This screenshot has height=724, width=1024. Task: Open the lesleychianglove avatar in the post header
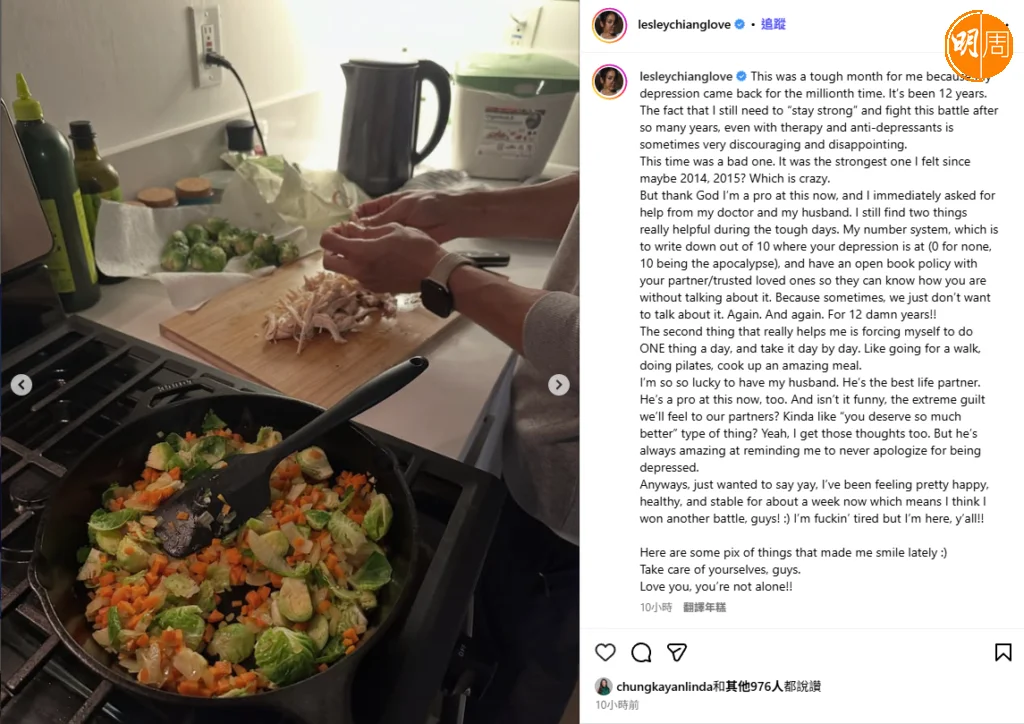pyautogui.click(x=609, y=25)
